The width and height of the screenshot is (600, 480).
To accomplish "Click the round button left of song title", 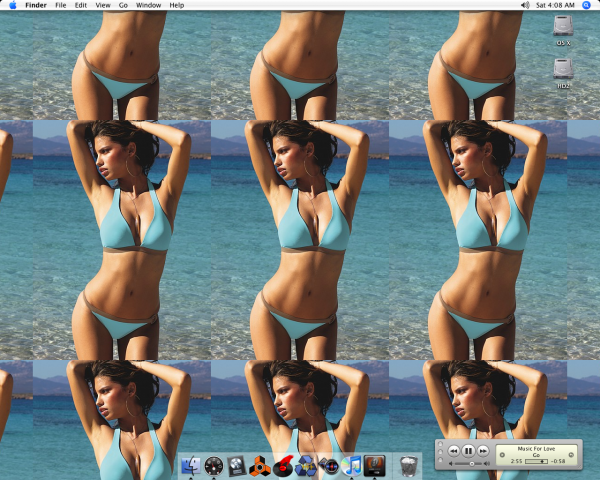I will (x=502, y=455).
